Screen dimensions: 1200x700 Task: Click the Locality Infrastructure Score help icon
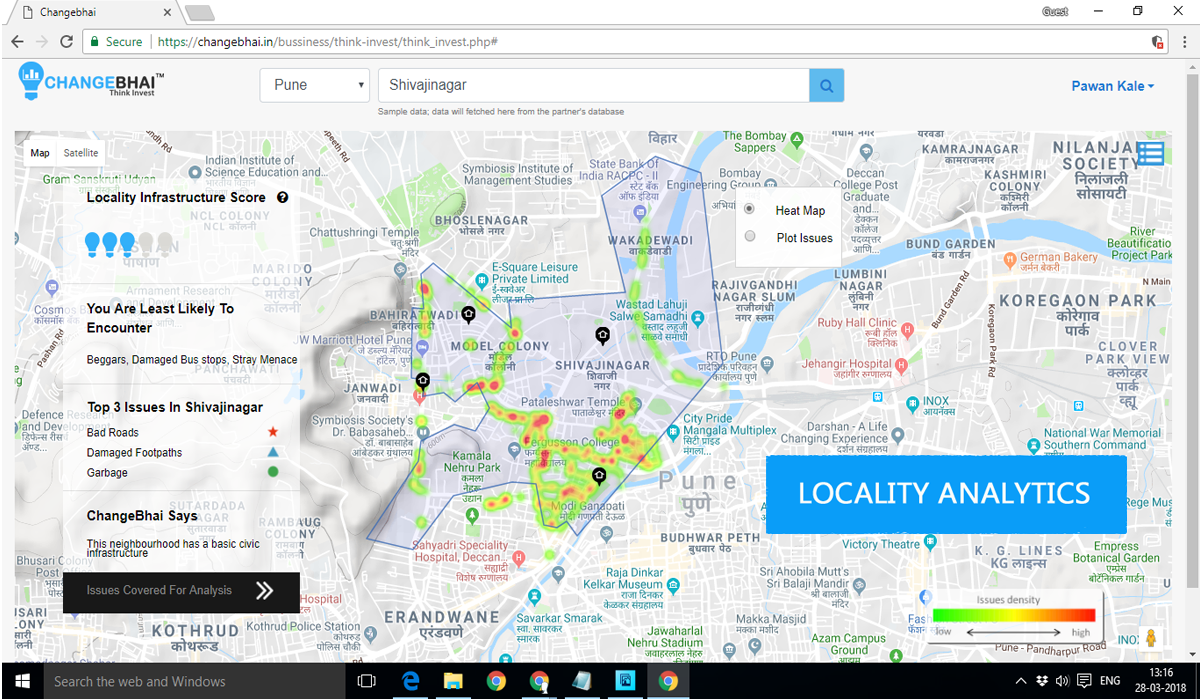(x=282, y=197)
